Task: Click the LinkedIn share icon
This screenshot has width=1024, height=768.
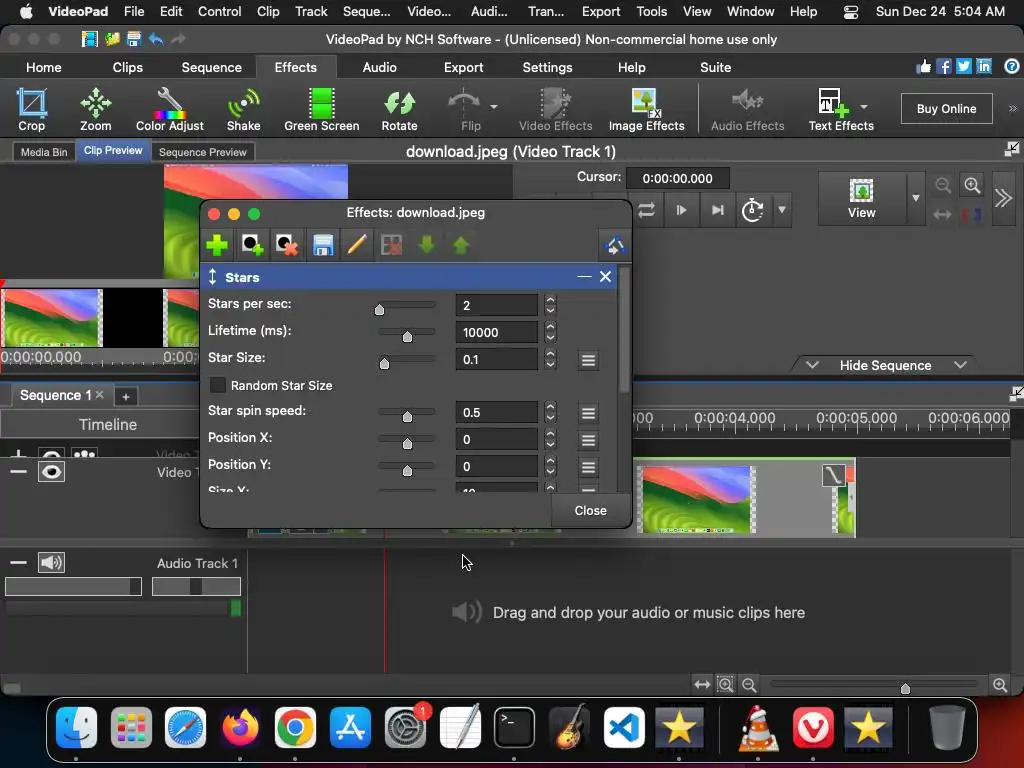Action: click(984, 67)
